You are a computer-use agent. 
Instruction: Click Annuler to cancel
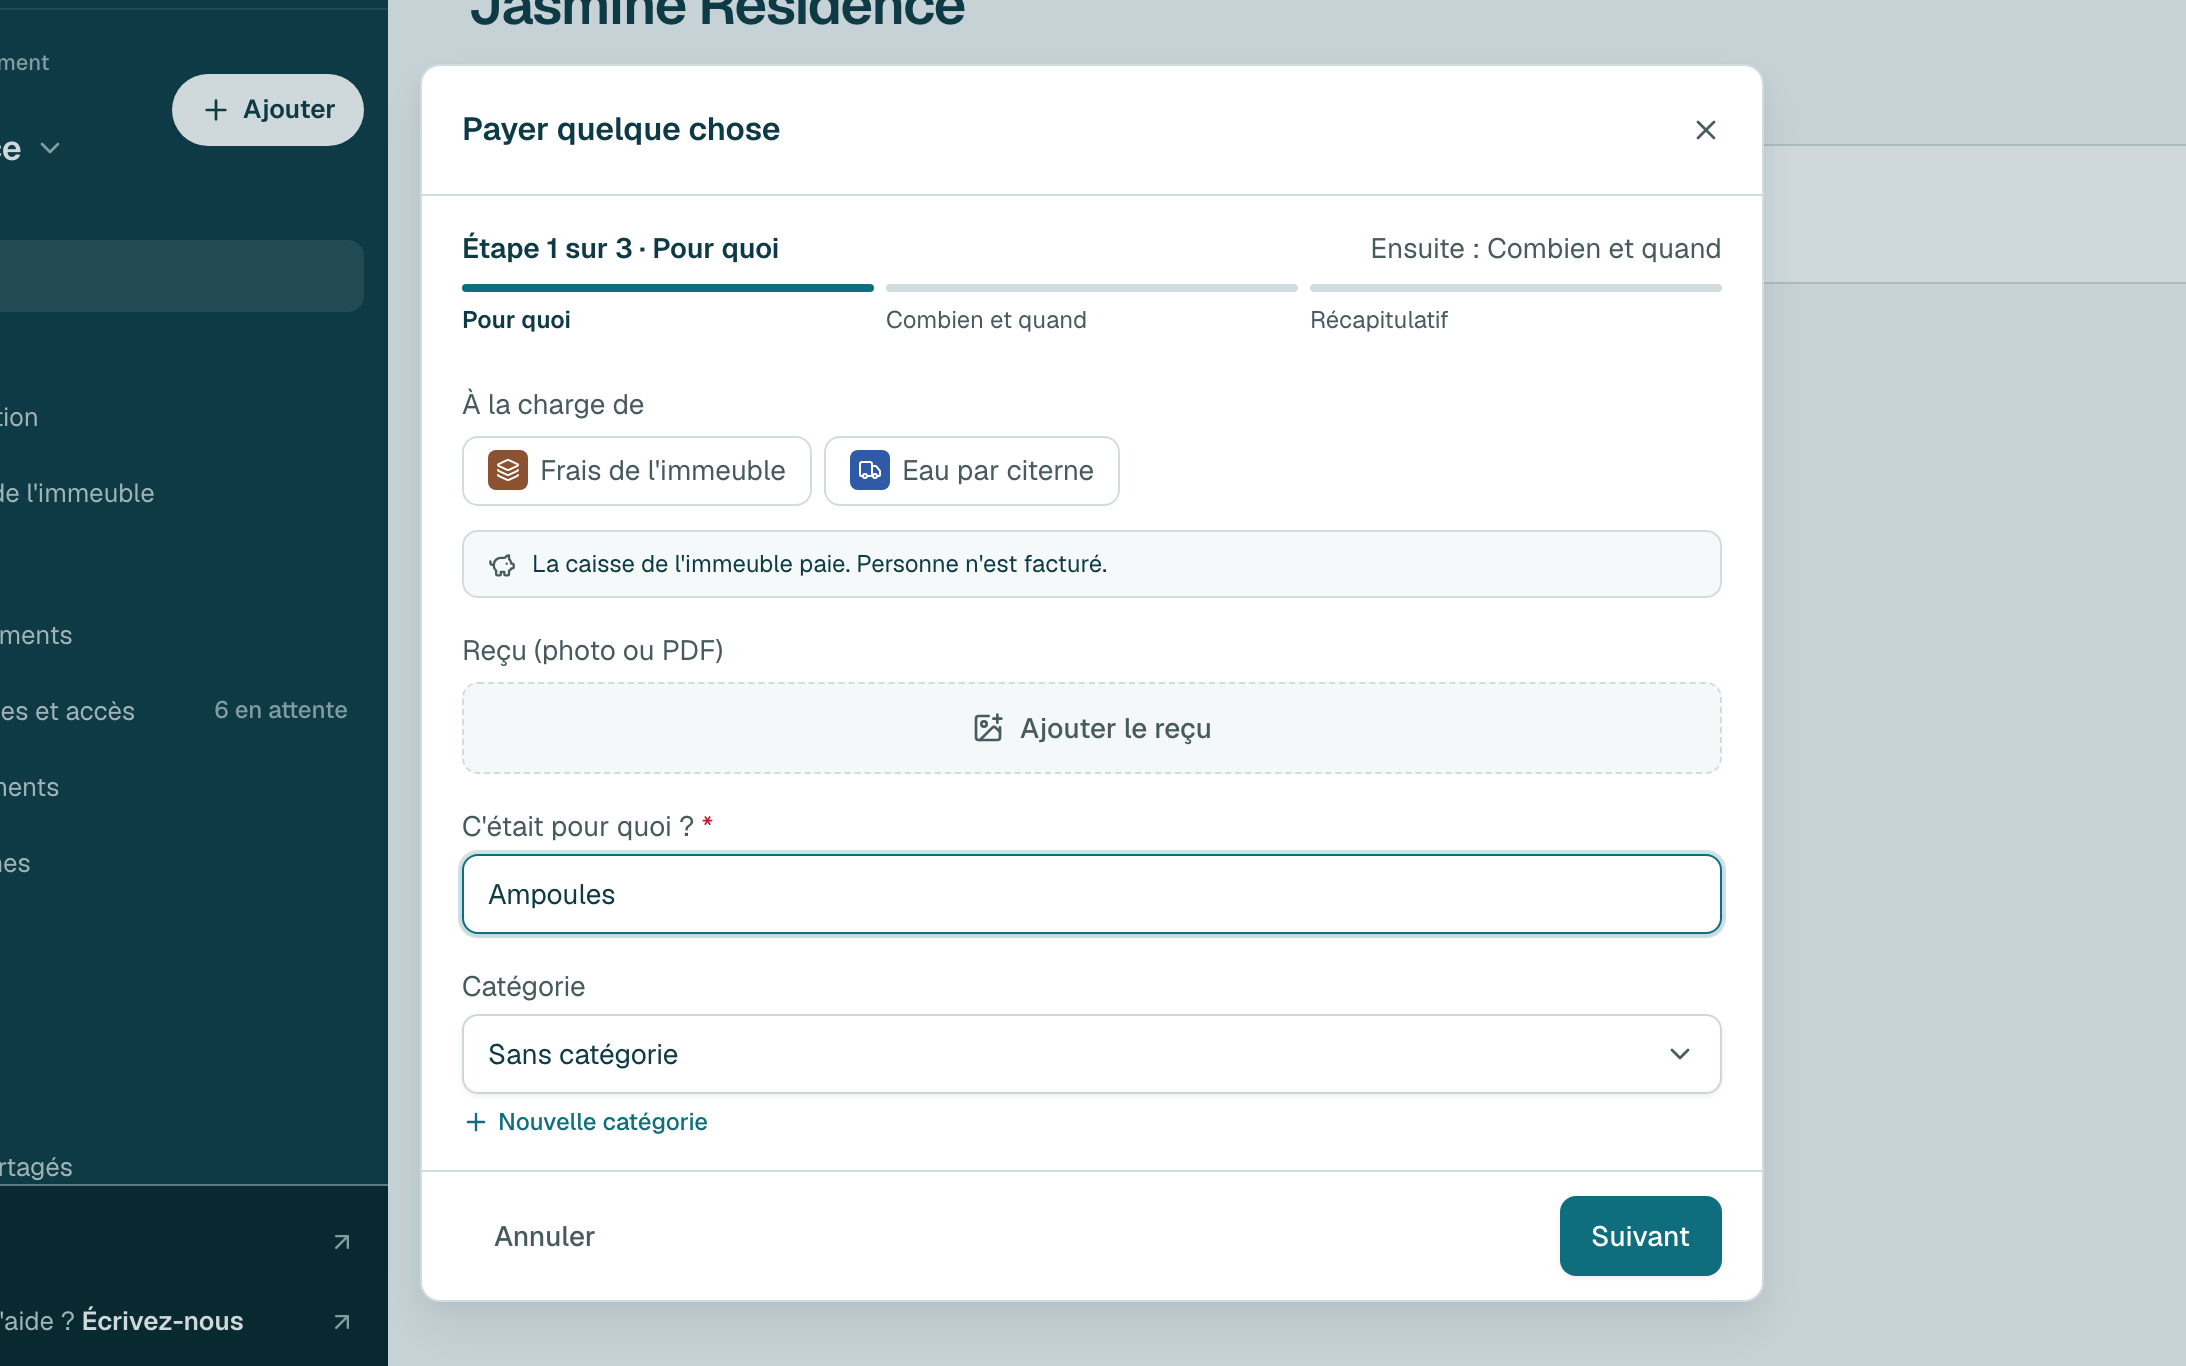tap(545, 1236)
